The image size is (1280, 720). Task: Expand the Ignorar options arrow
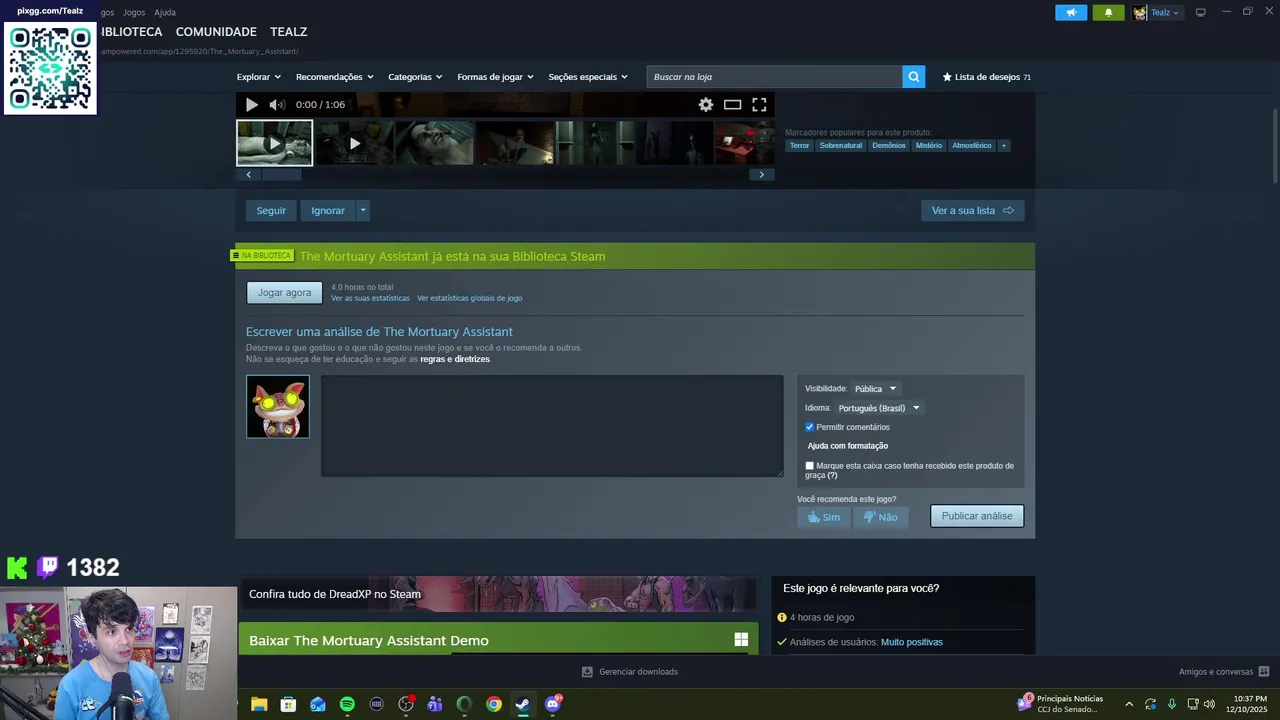pos(363,210)
